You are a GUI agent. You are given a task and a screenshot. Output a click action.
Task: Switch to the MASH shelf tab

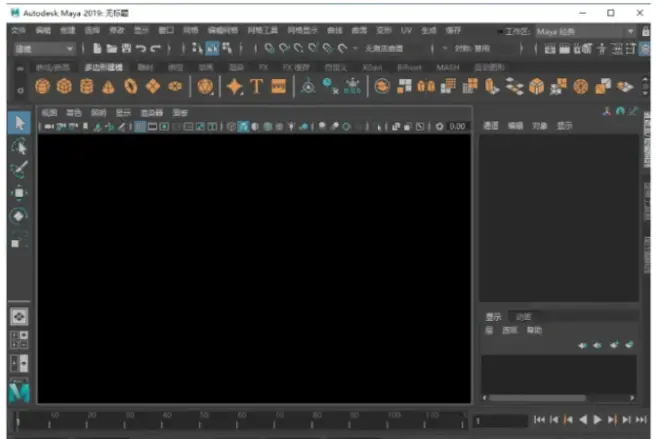446,67
